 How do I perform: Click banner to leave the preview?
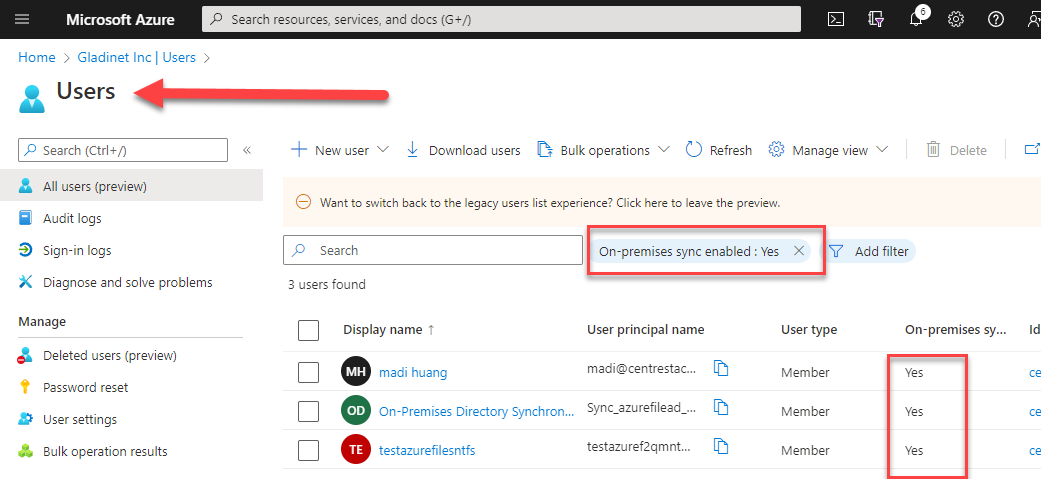pyautogui.click(x=550, y=203)
